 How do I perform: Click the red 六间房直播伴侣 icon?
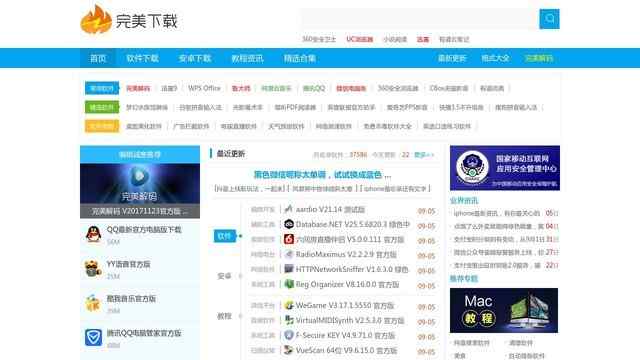pos(289,239)
